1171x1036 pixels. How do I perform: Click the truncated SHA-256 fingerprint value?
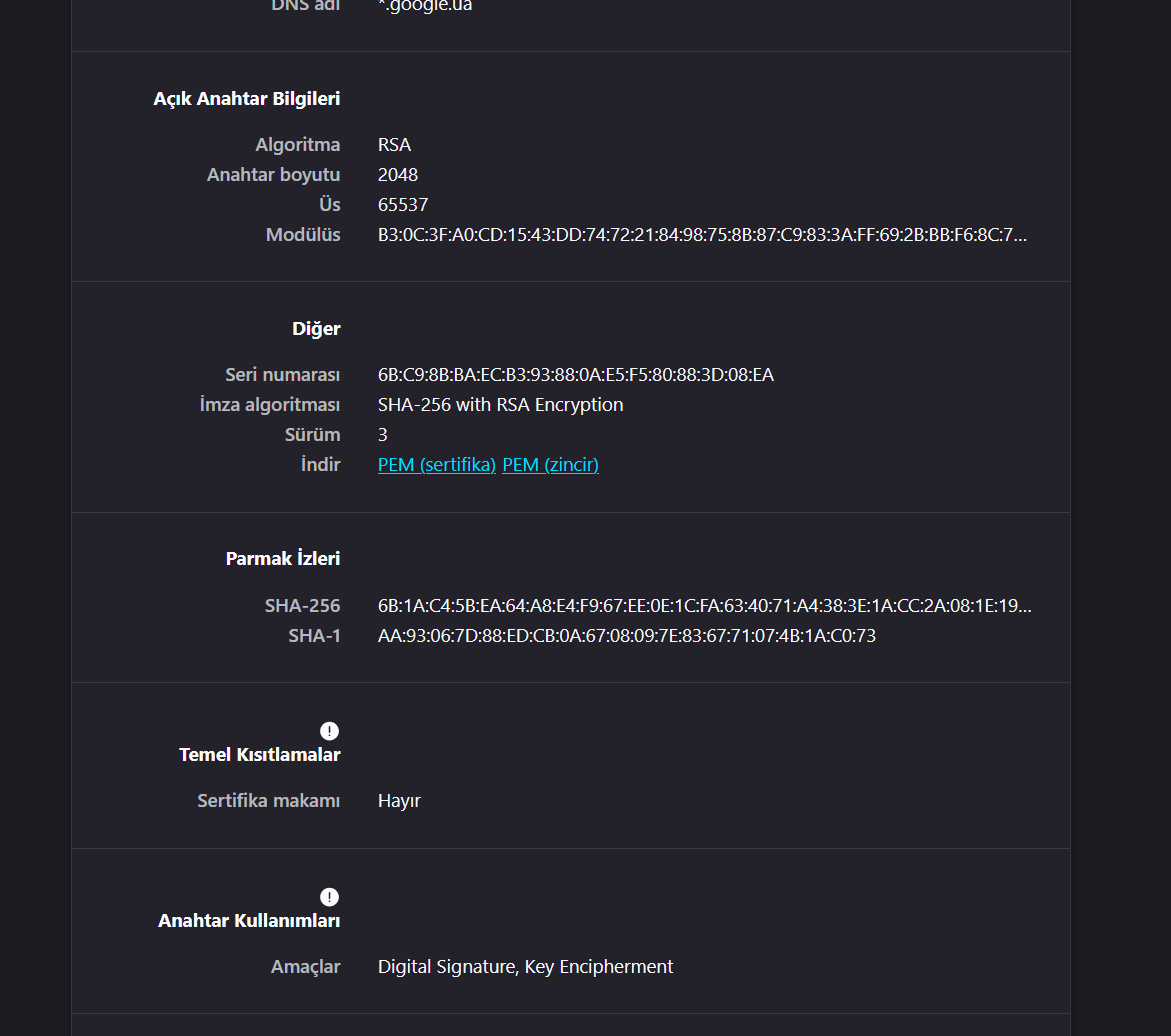click(x=704, y=606)
